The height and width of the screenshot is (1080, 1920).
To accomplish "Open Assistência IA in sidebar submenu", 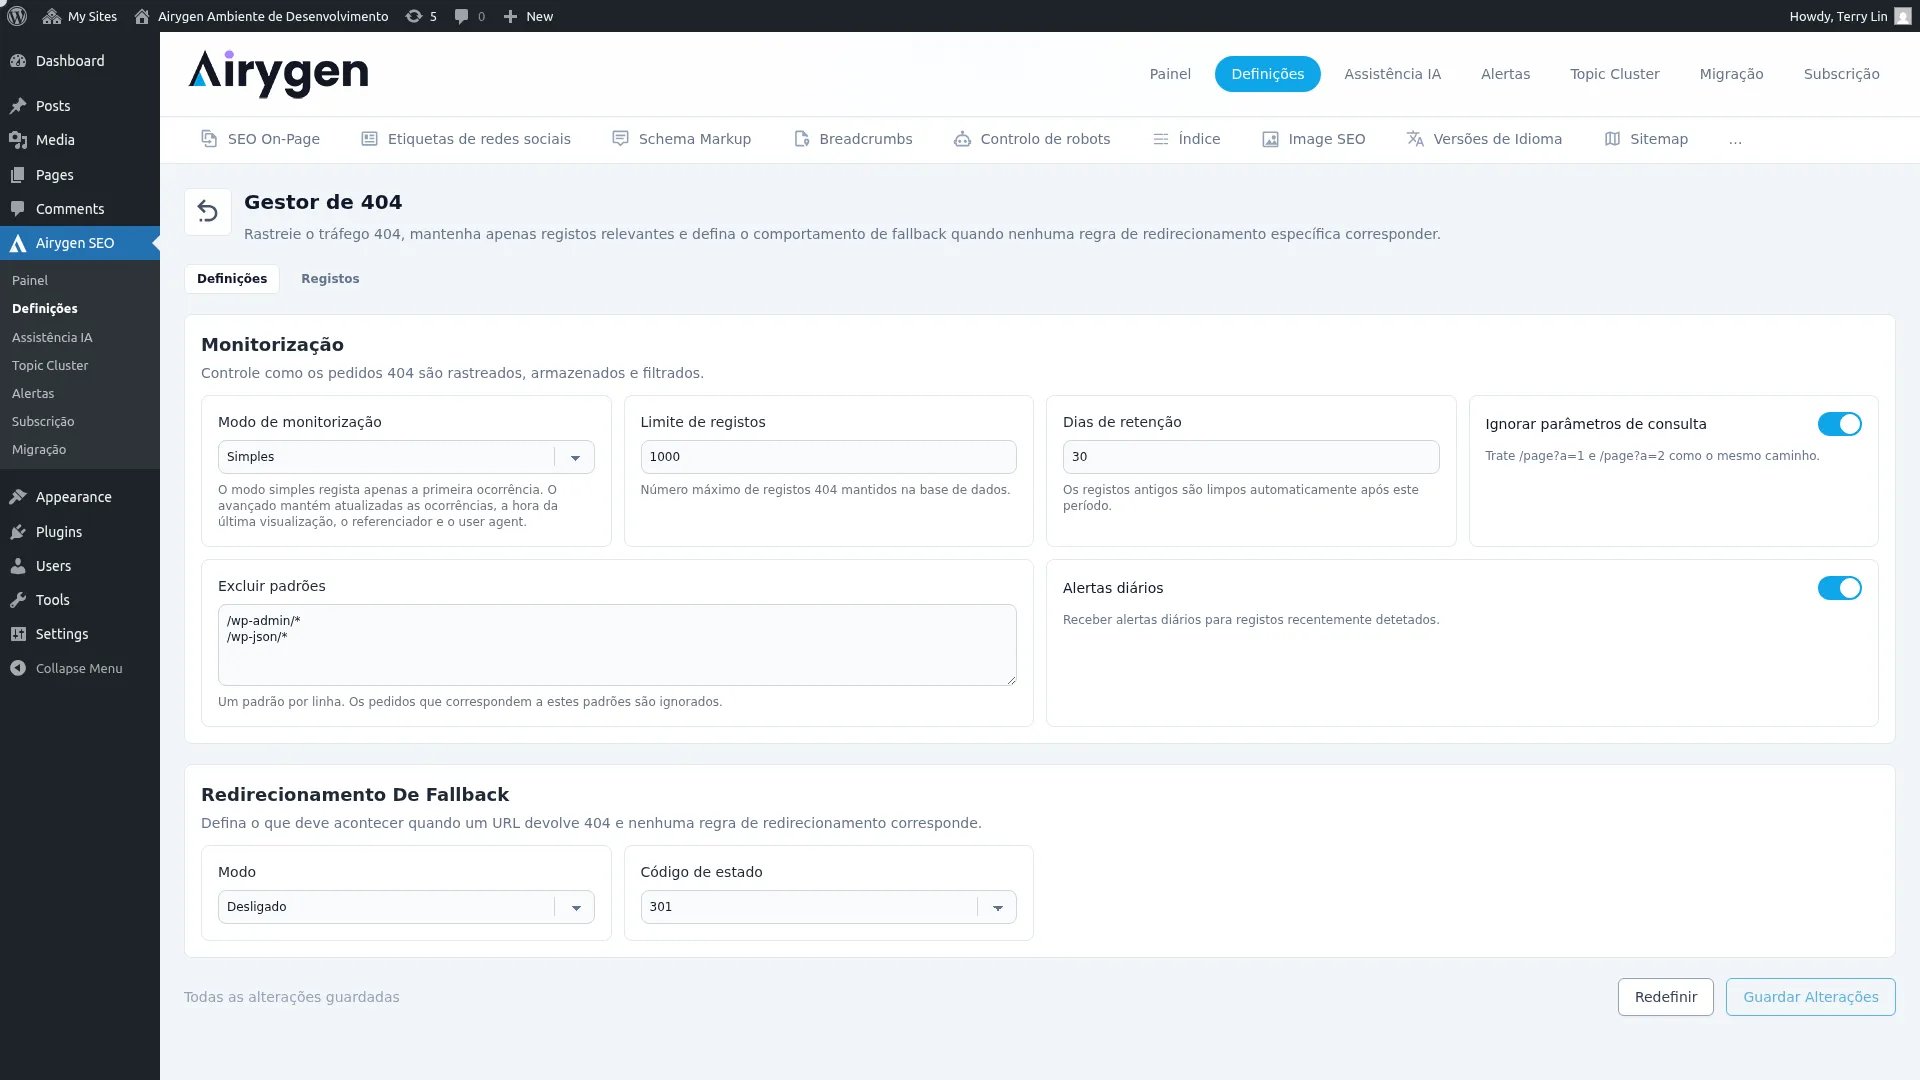I will tap(52, 338).
